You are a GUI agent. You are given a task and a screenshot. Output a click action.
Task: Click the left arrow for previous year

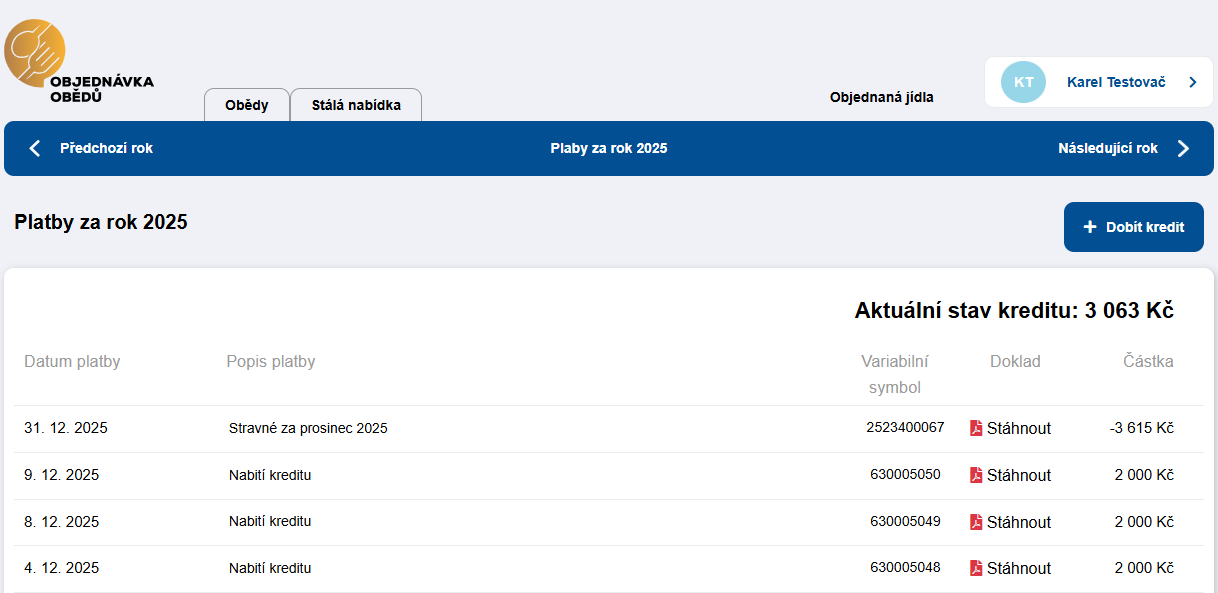click(x=35, y=149)
